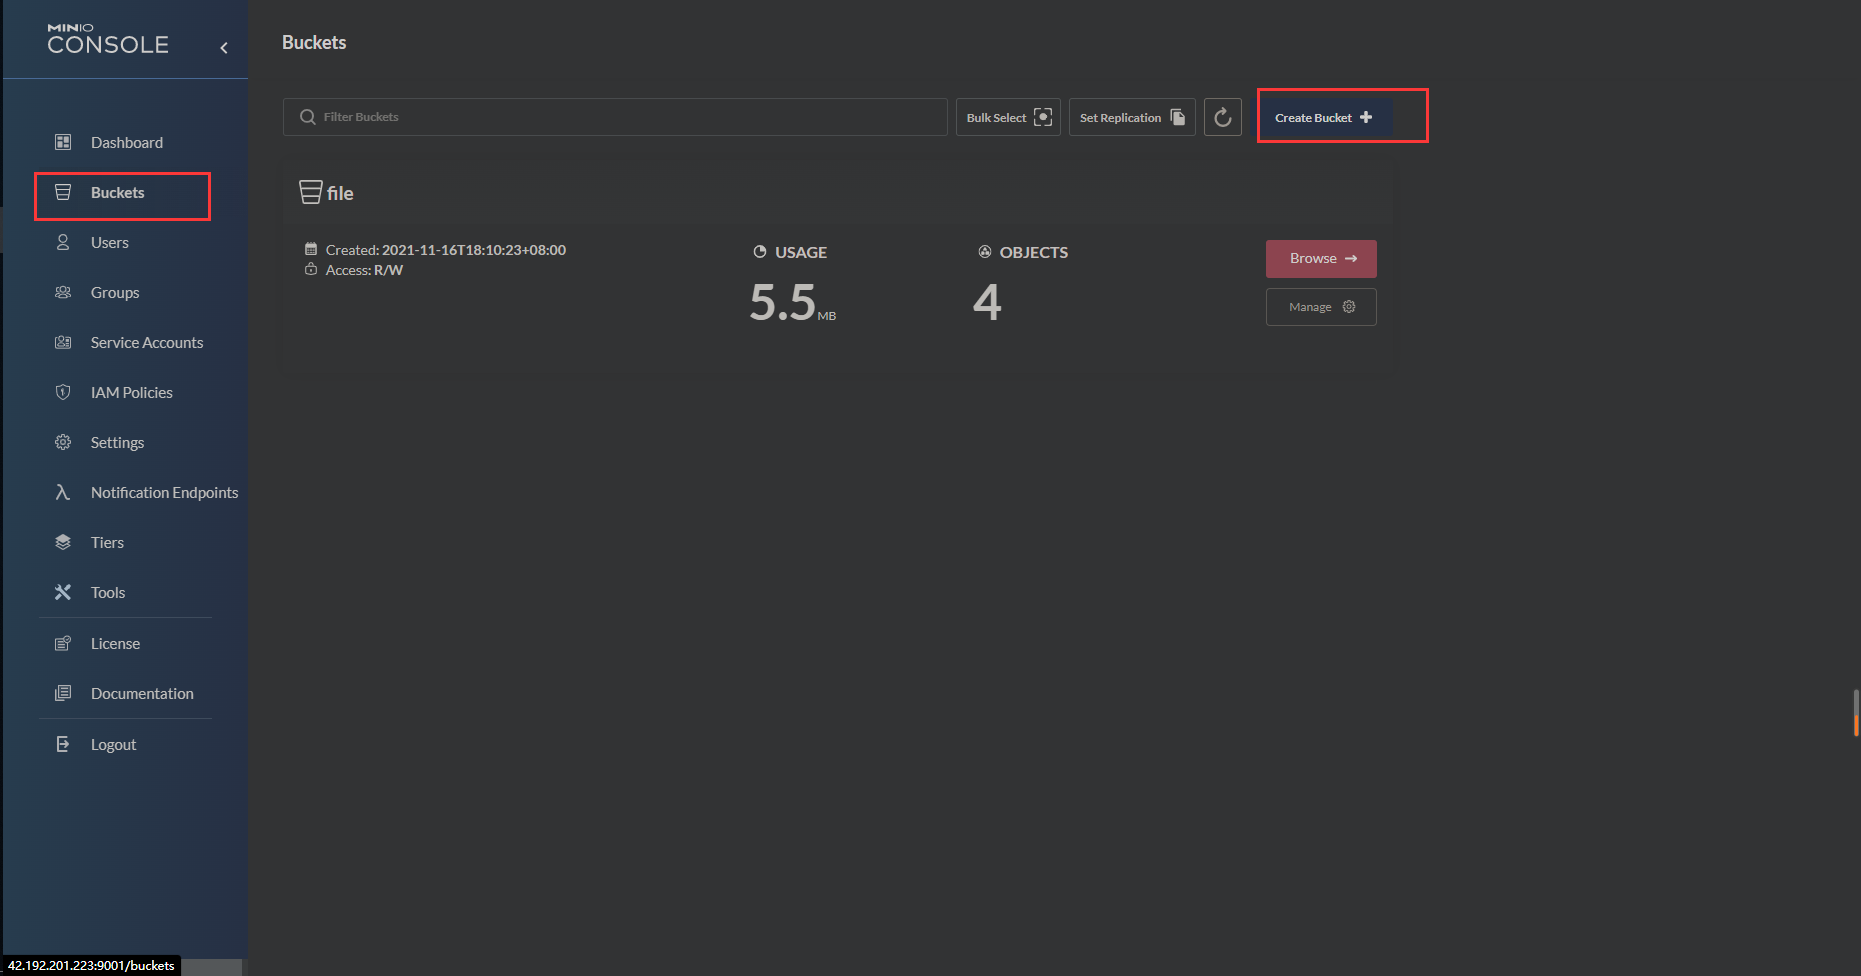Click the IAM Policies shield icon
Screen dimensions: 1861x976
point(63,393)
